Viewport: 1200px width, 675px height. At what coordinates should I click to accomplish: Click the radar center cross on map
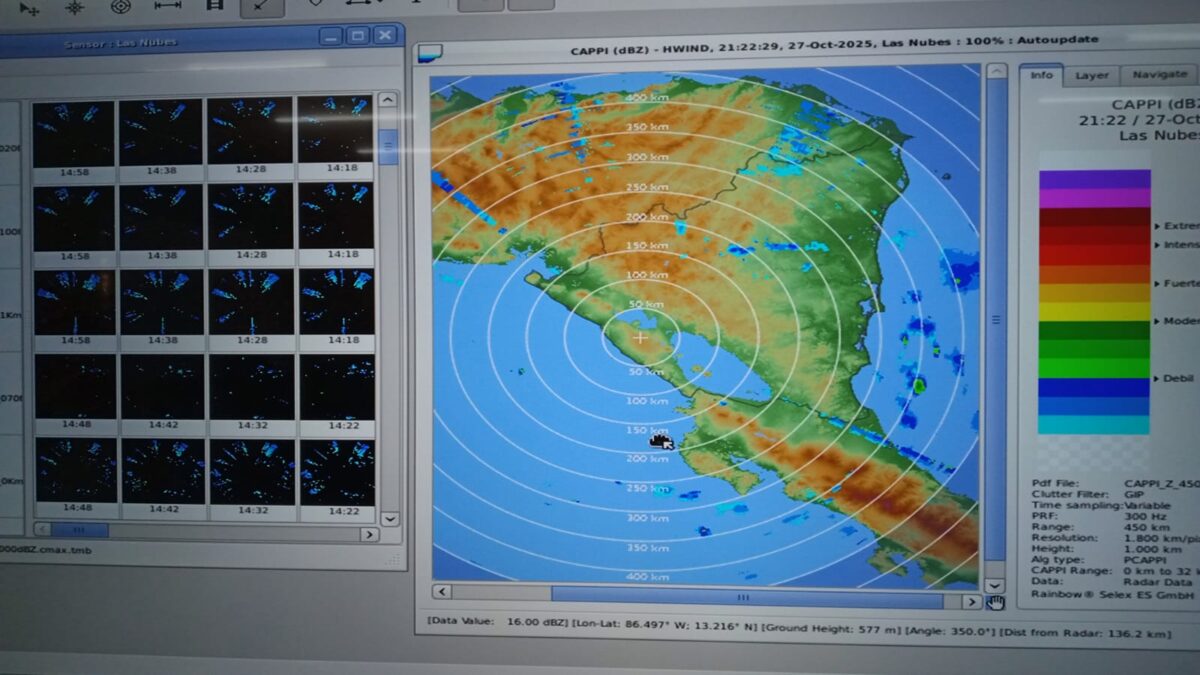(x=640, y=338)
